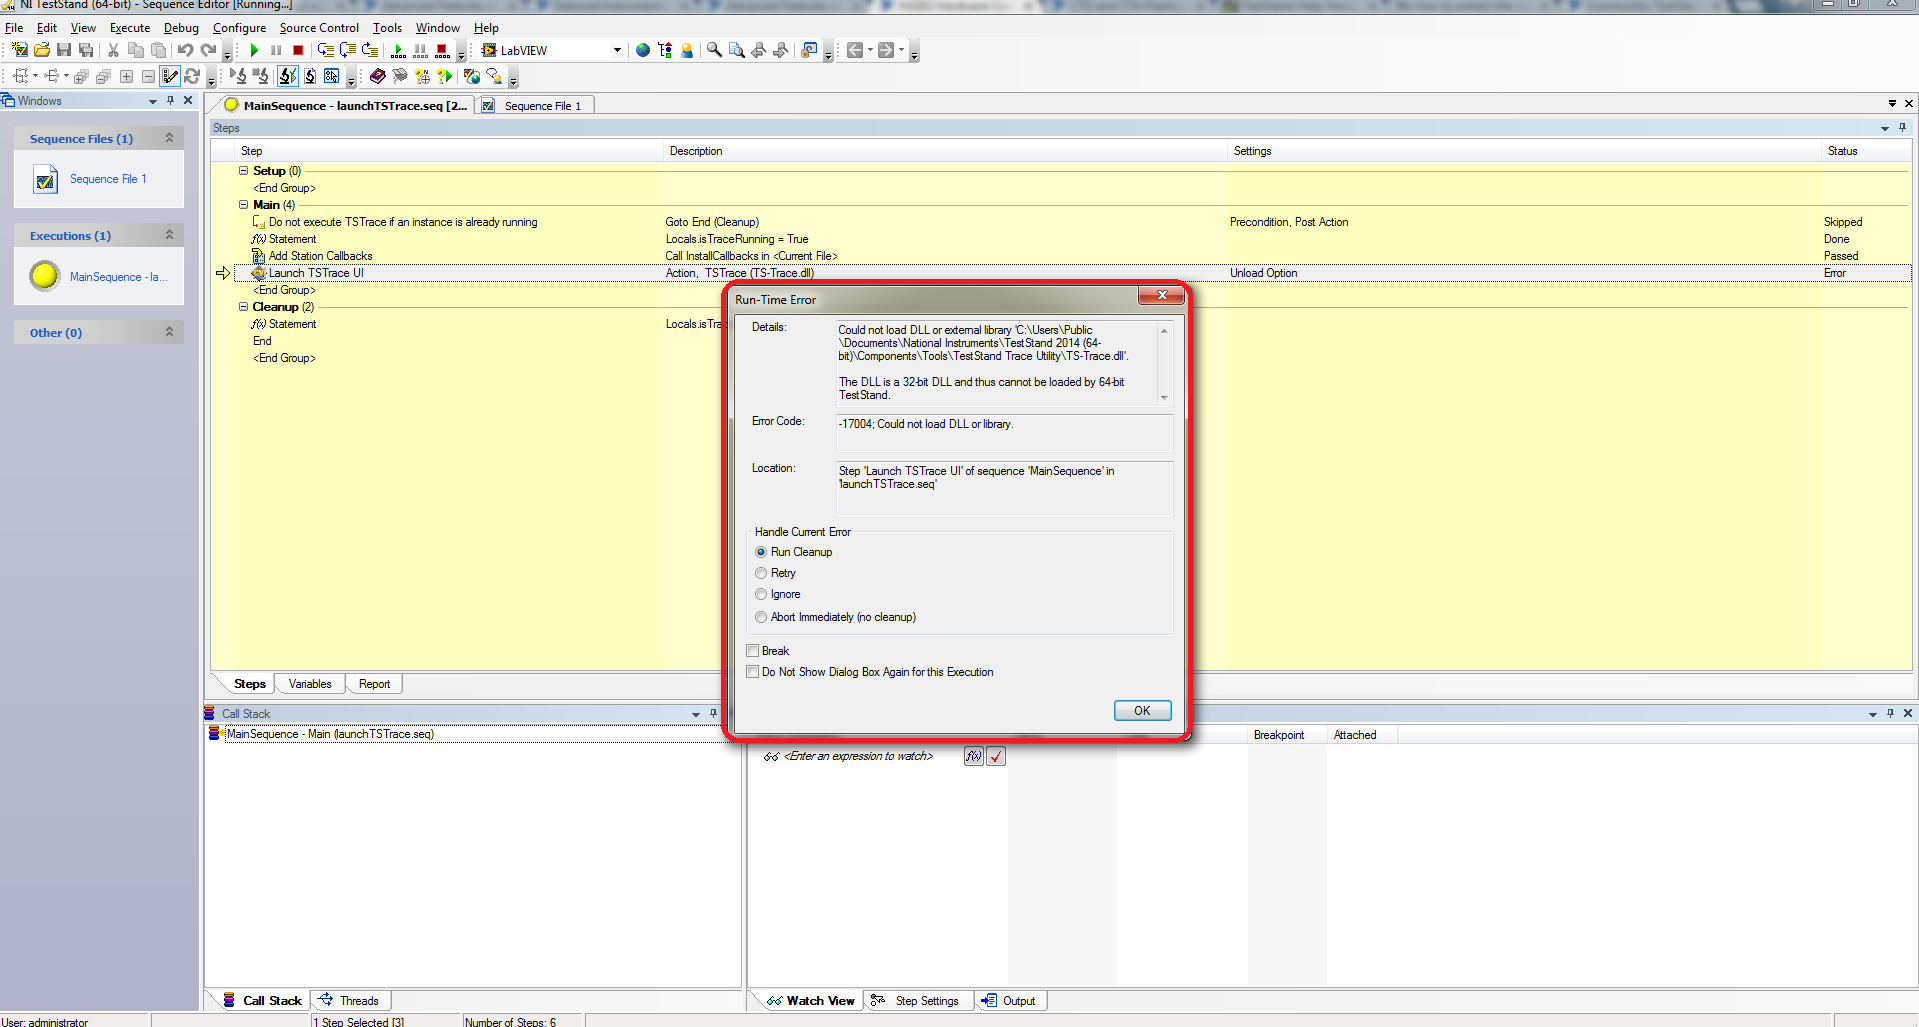
Task: Click the Navigate Back arrow icon
Action: tap(855, 50)
